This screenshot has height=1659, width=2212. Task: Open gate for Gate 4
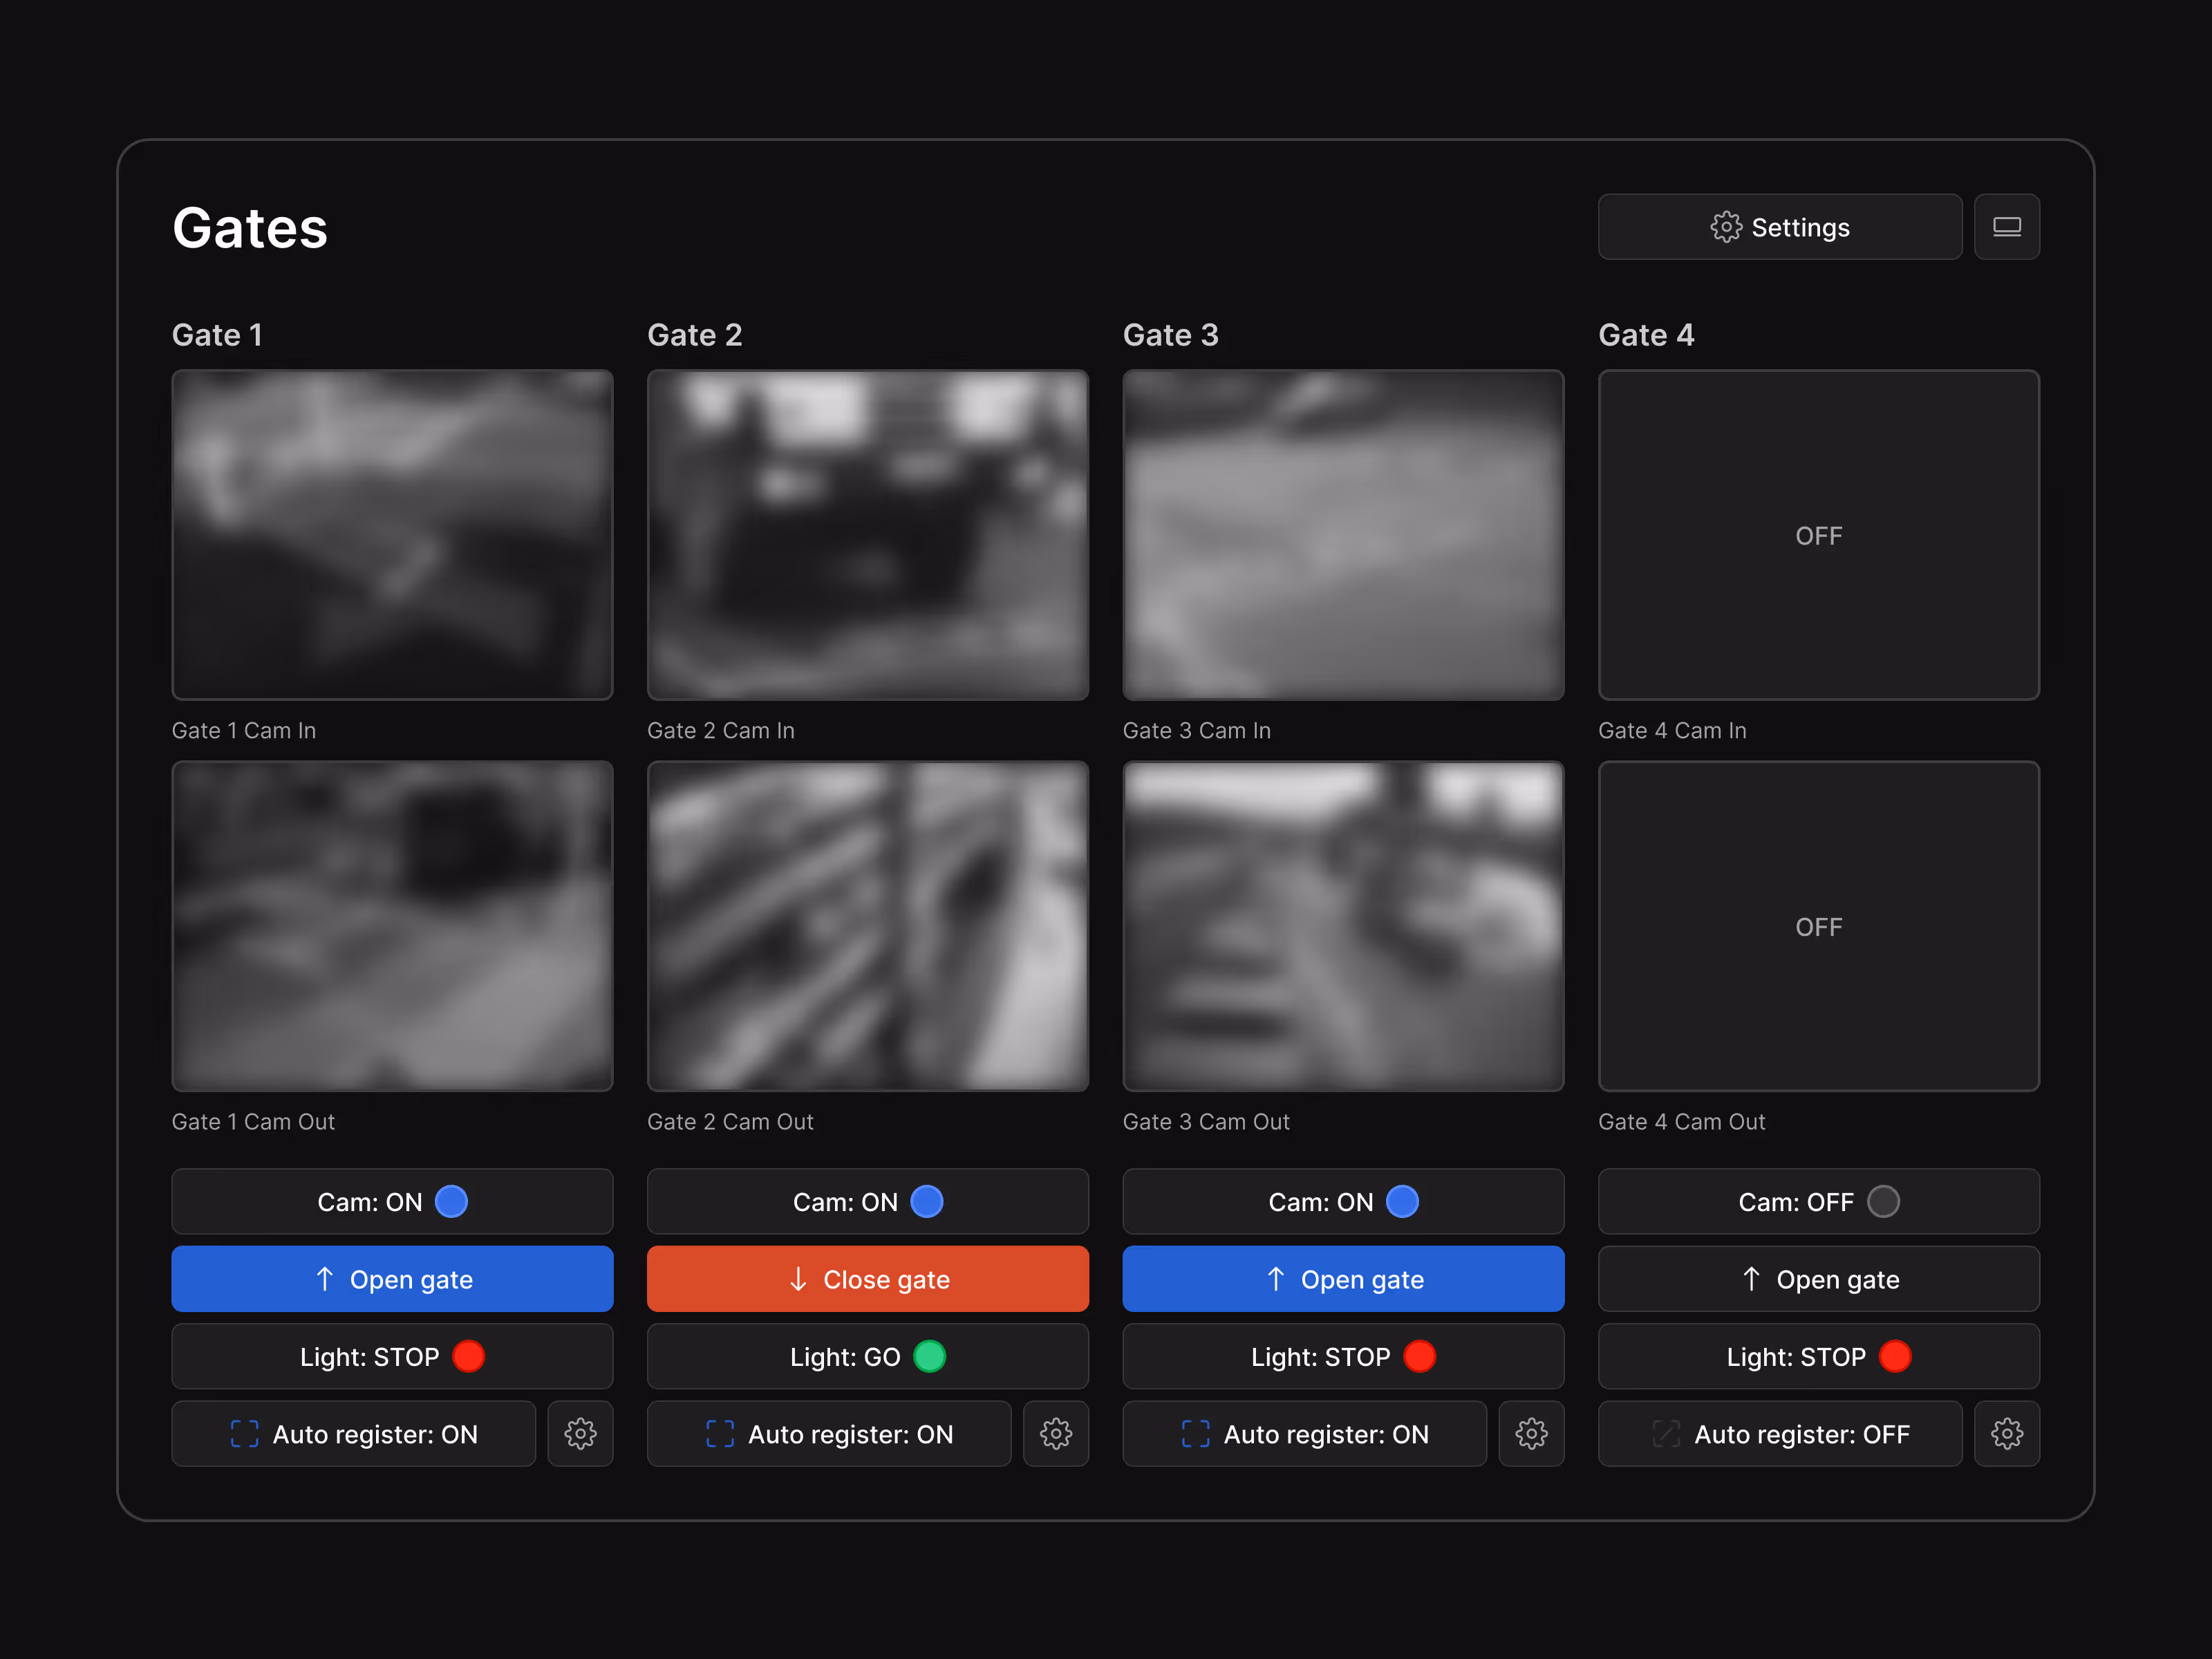click(x=1818, y=1279)
